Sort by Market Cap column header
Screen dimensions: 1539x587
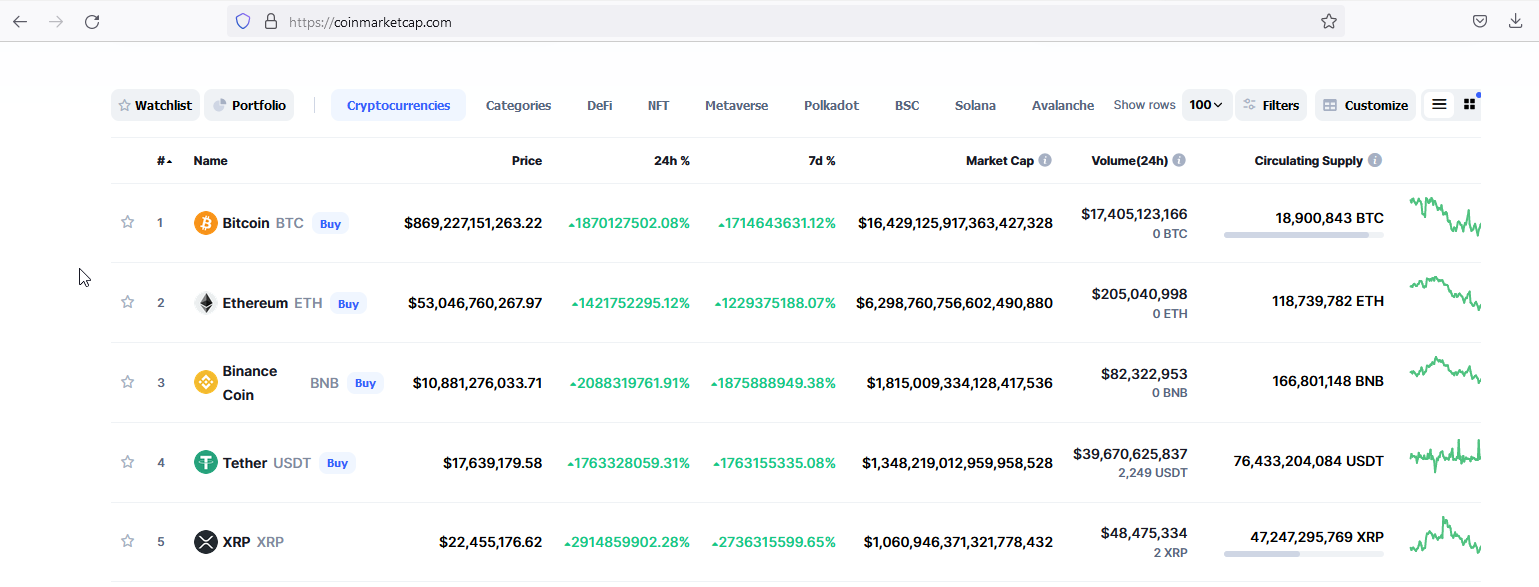[1000, 161]
